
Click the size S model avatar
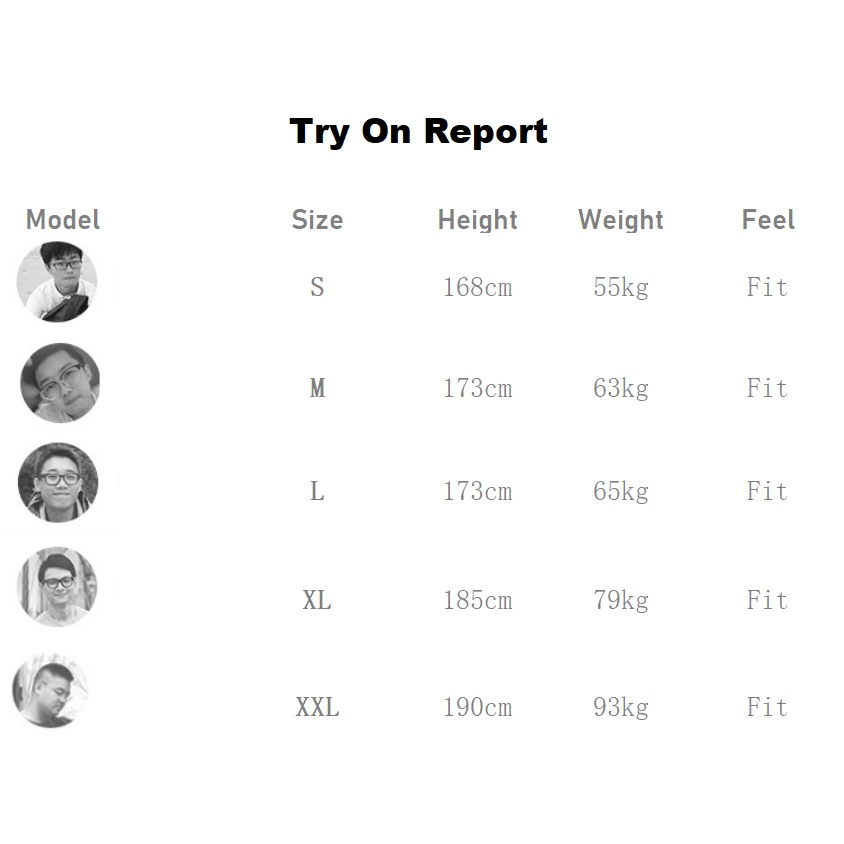pos(57,282)
